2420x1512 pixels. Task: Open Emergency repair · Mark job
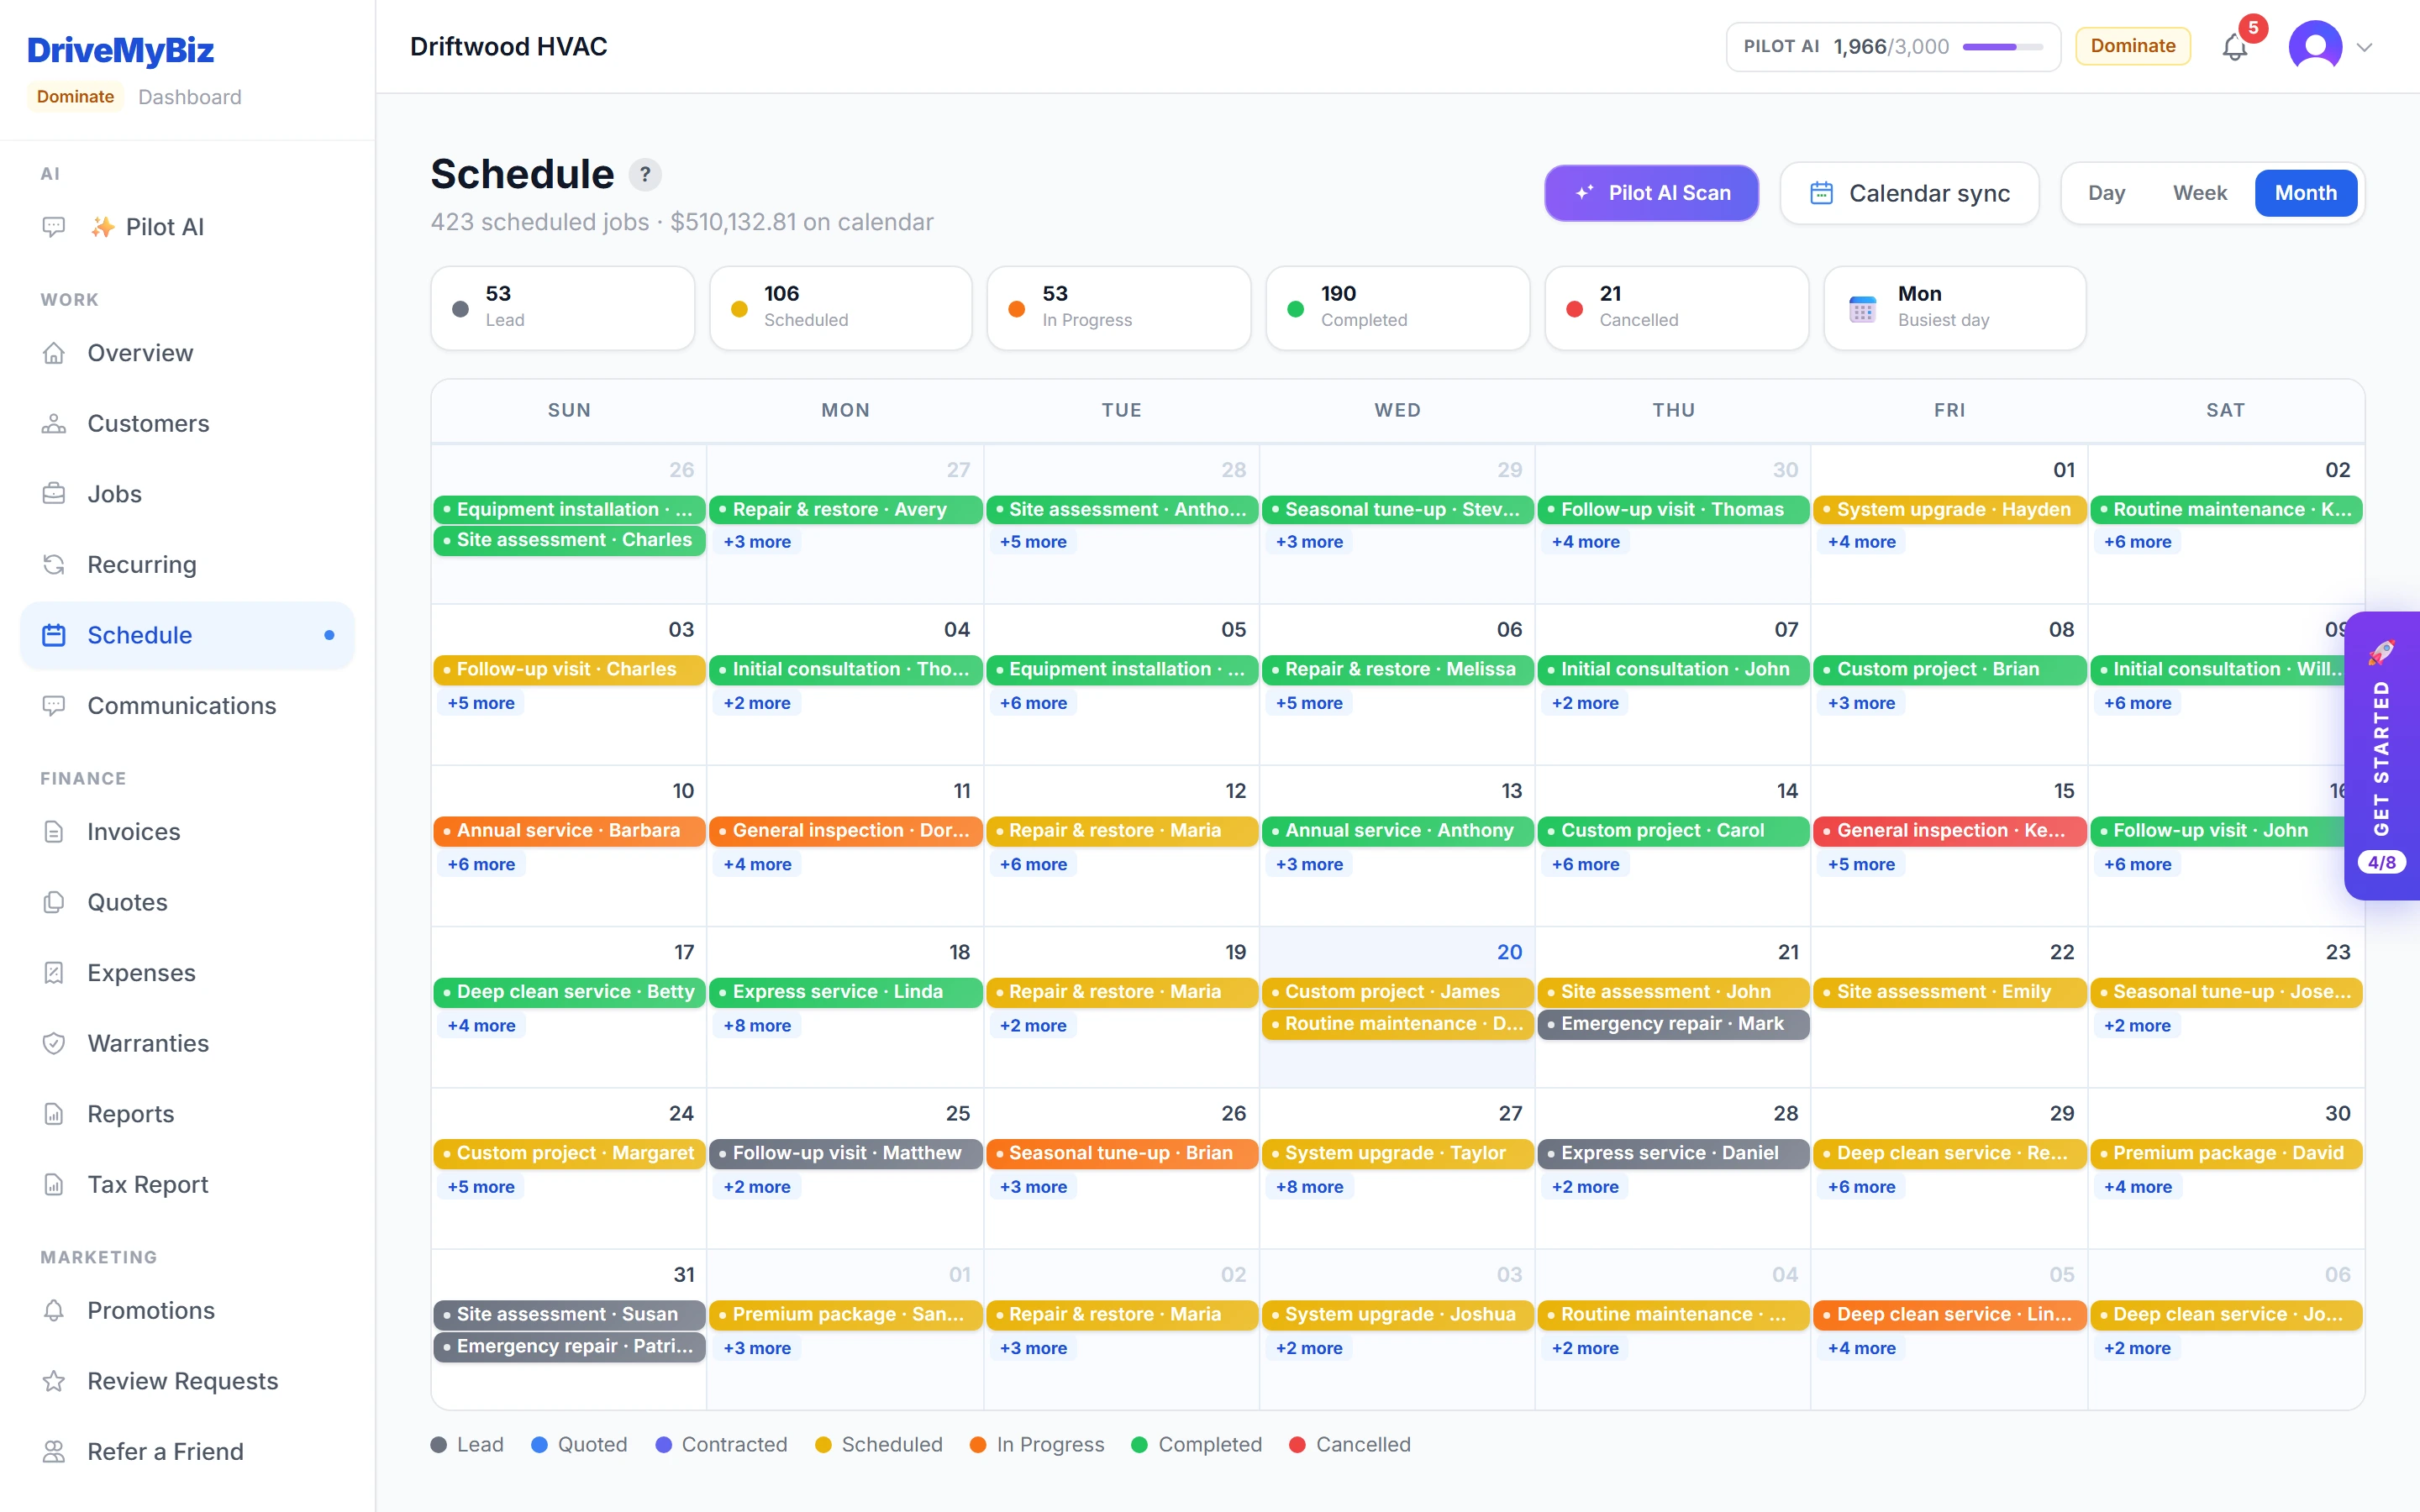click(x=1673, y=1024)
